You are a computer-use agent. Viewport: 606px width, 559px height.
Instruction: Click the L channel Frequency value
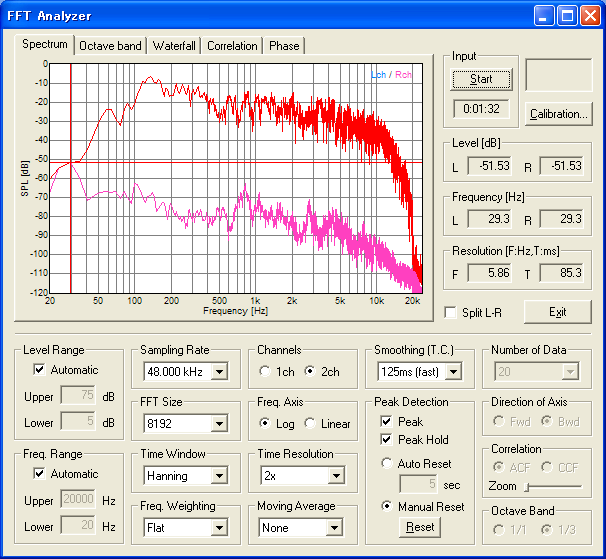coord(490,219)
